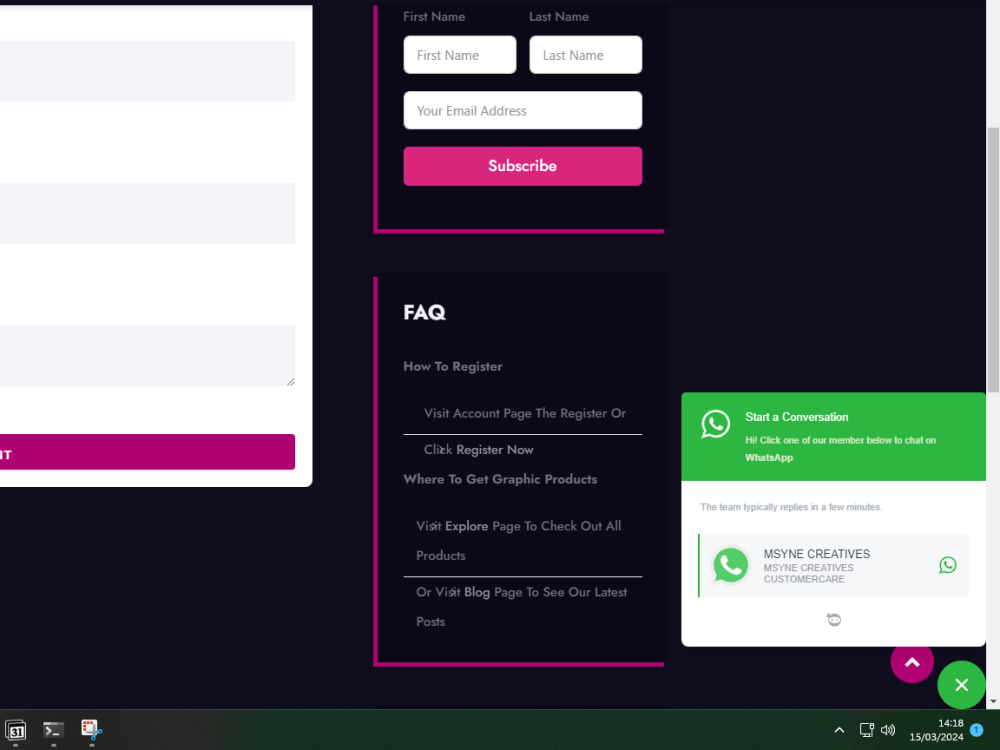Viewport: 1000px width, 750px height.
Task: Click the volume icon in the system tray
Action: point(888,730)
